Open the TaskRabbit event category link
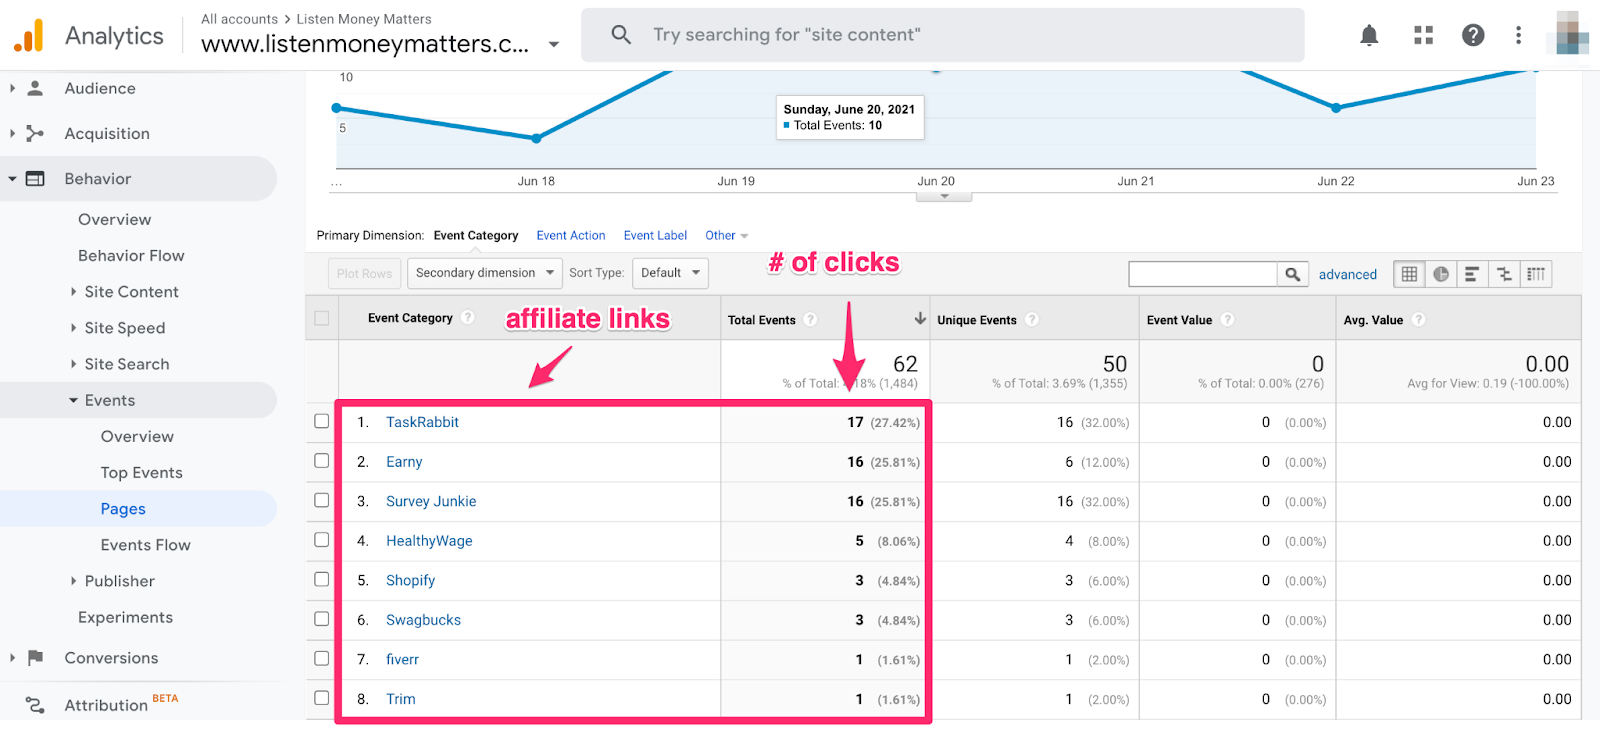1600x748 pixels. click(x=422, y=422)
